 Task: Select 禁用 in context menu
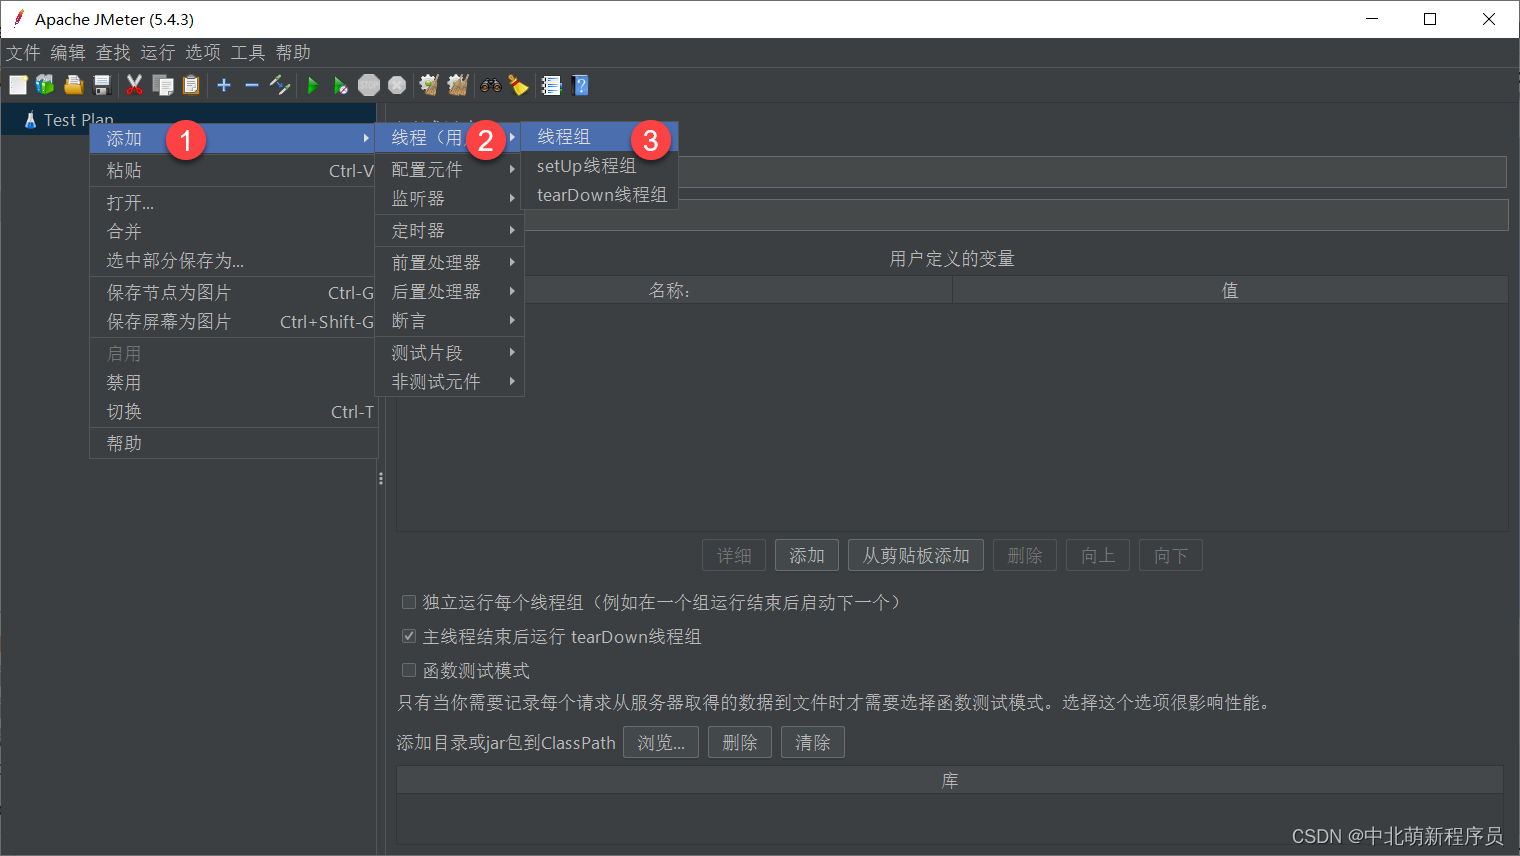tap(233, 382)
